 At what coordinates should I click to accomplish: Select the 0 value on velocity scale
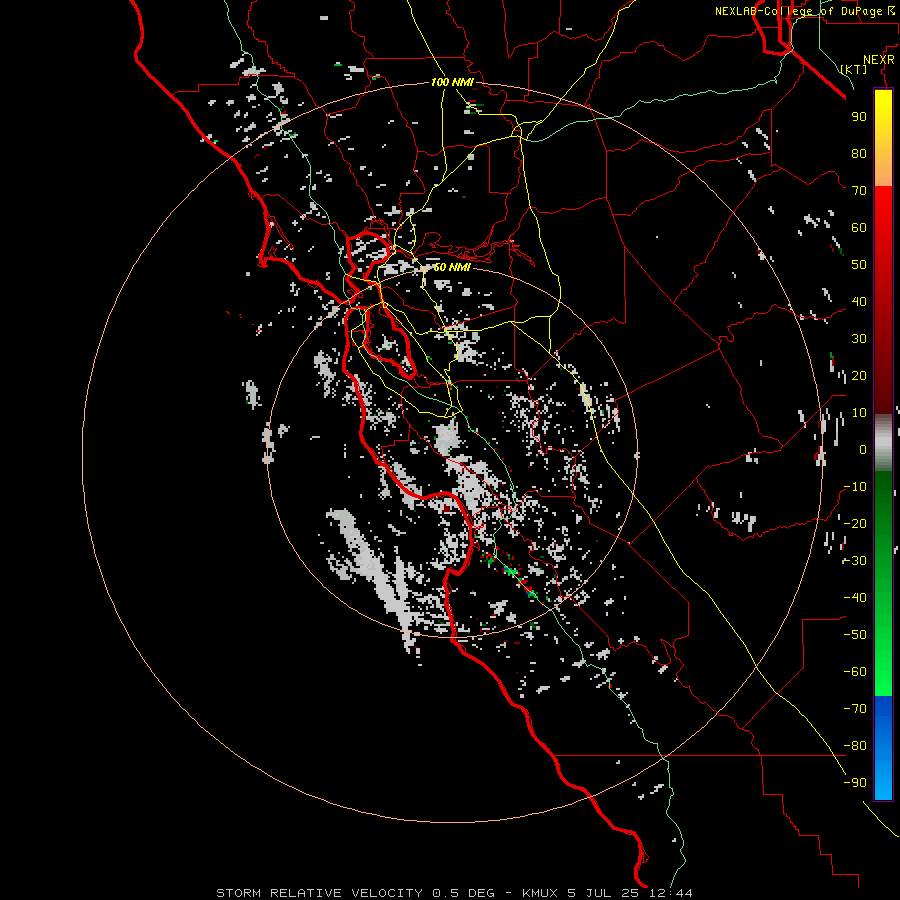point(863,450)
